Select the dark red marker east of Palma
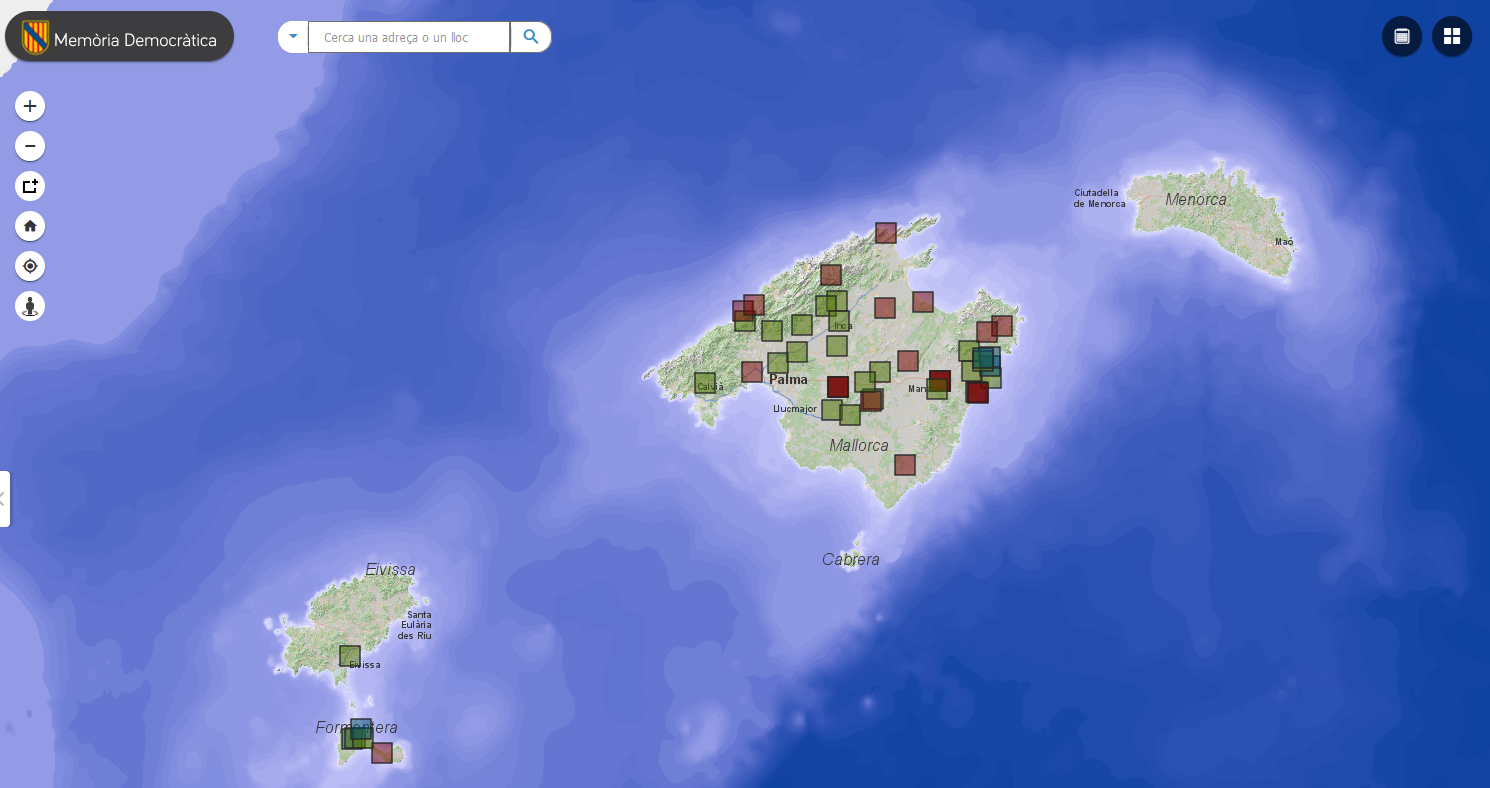This screenshot has height=788, width=1490. tap(836, 385)
